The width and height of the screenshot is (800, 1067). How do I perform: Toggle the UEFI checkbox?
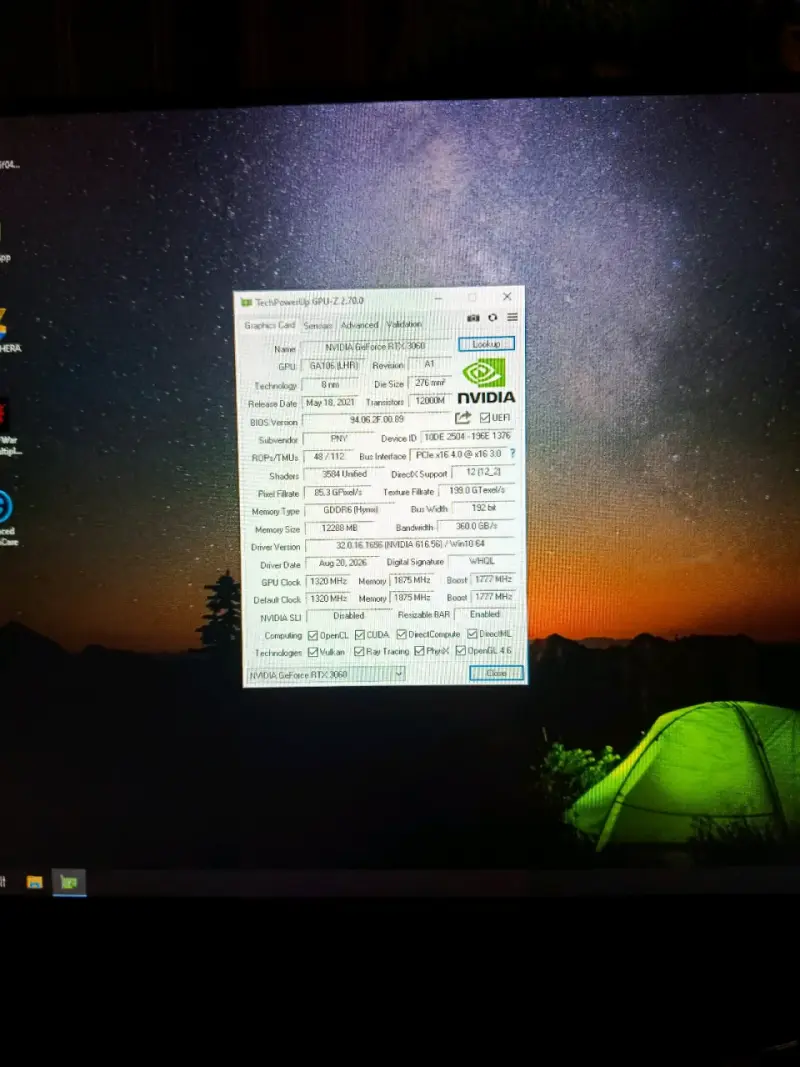pyautogui.click(x=484, y=417)
